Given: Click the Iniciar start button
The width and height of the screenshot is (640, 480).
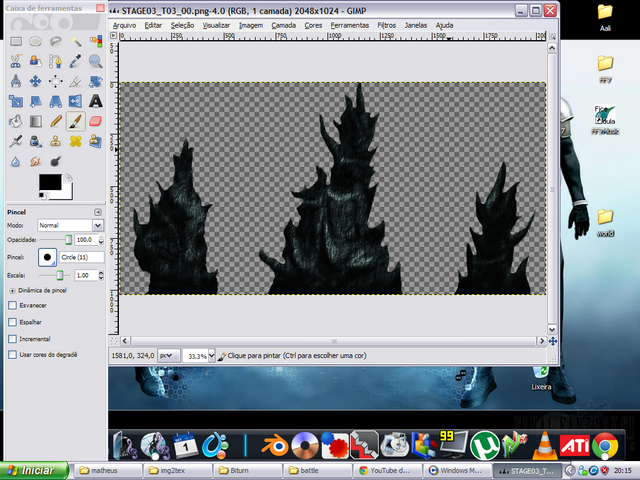Looking at the screenshot, I should pos(34,471).
